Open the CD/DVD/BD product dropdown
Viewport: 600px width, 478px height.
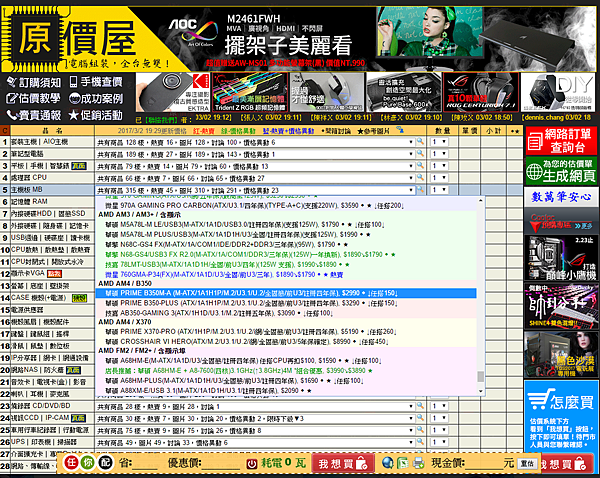point(255,406)
